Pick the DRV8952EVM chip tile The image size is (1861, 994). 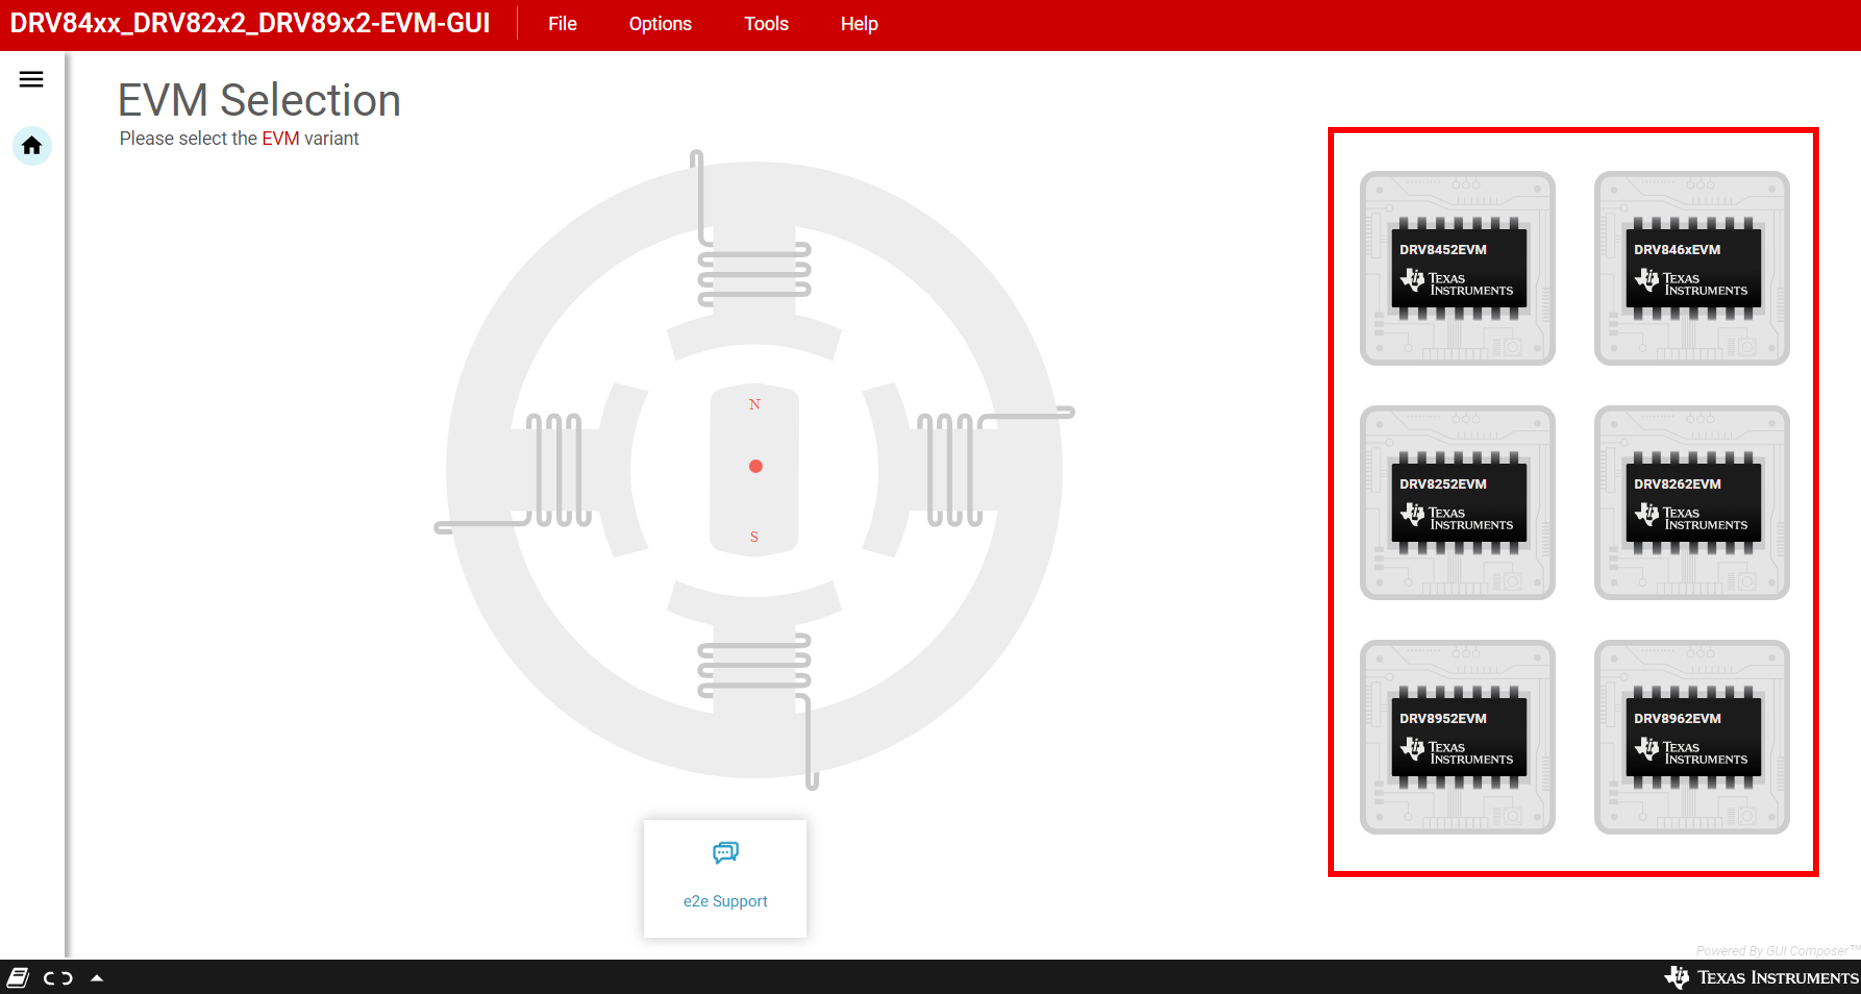(1457, 737)
